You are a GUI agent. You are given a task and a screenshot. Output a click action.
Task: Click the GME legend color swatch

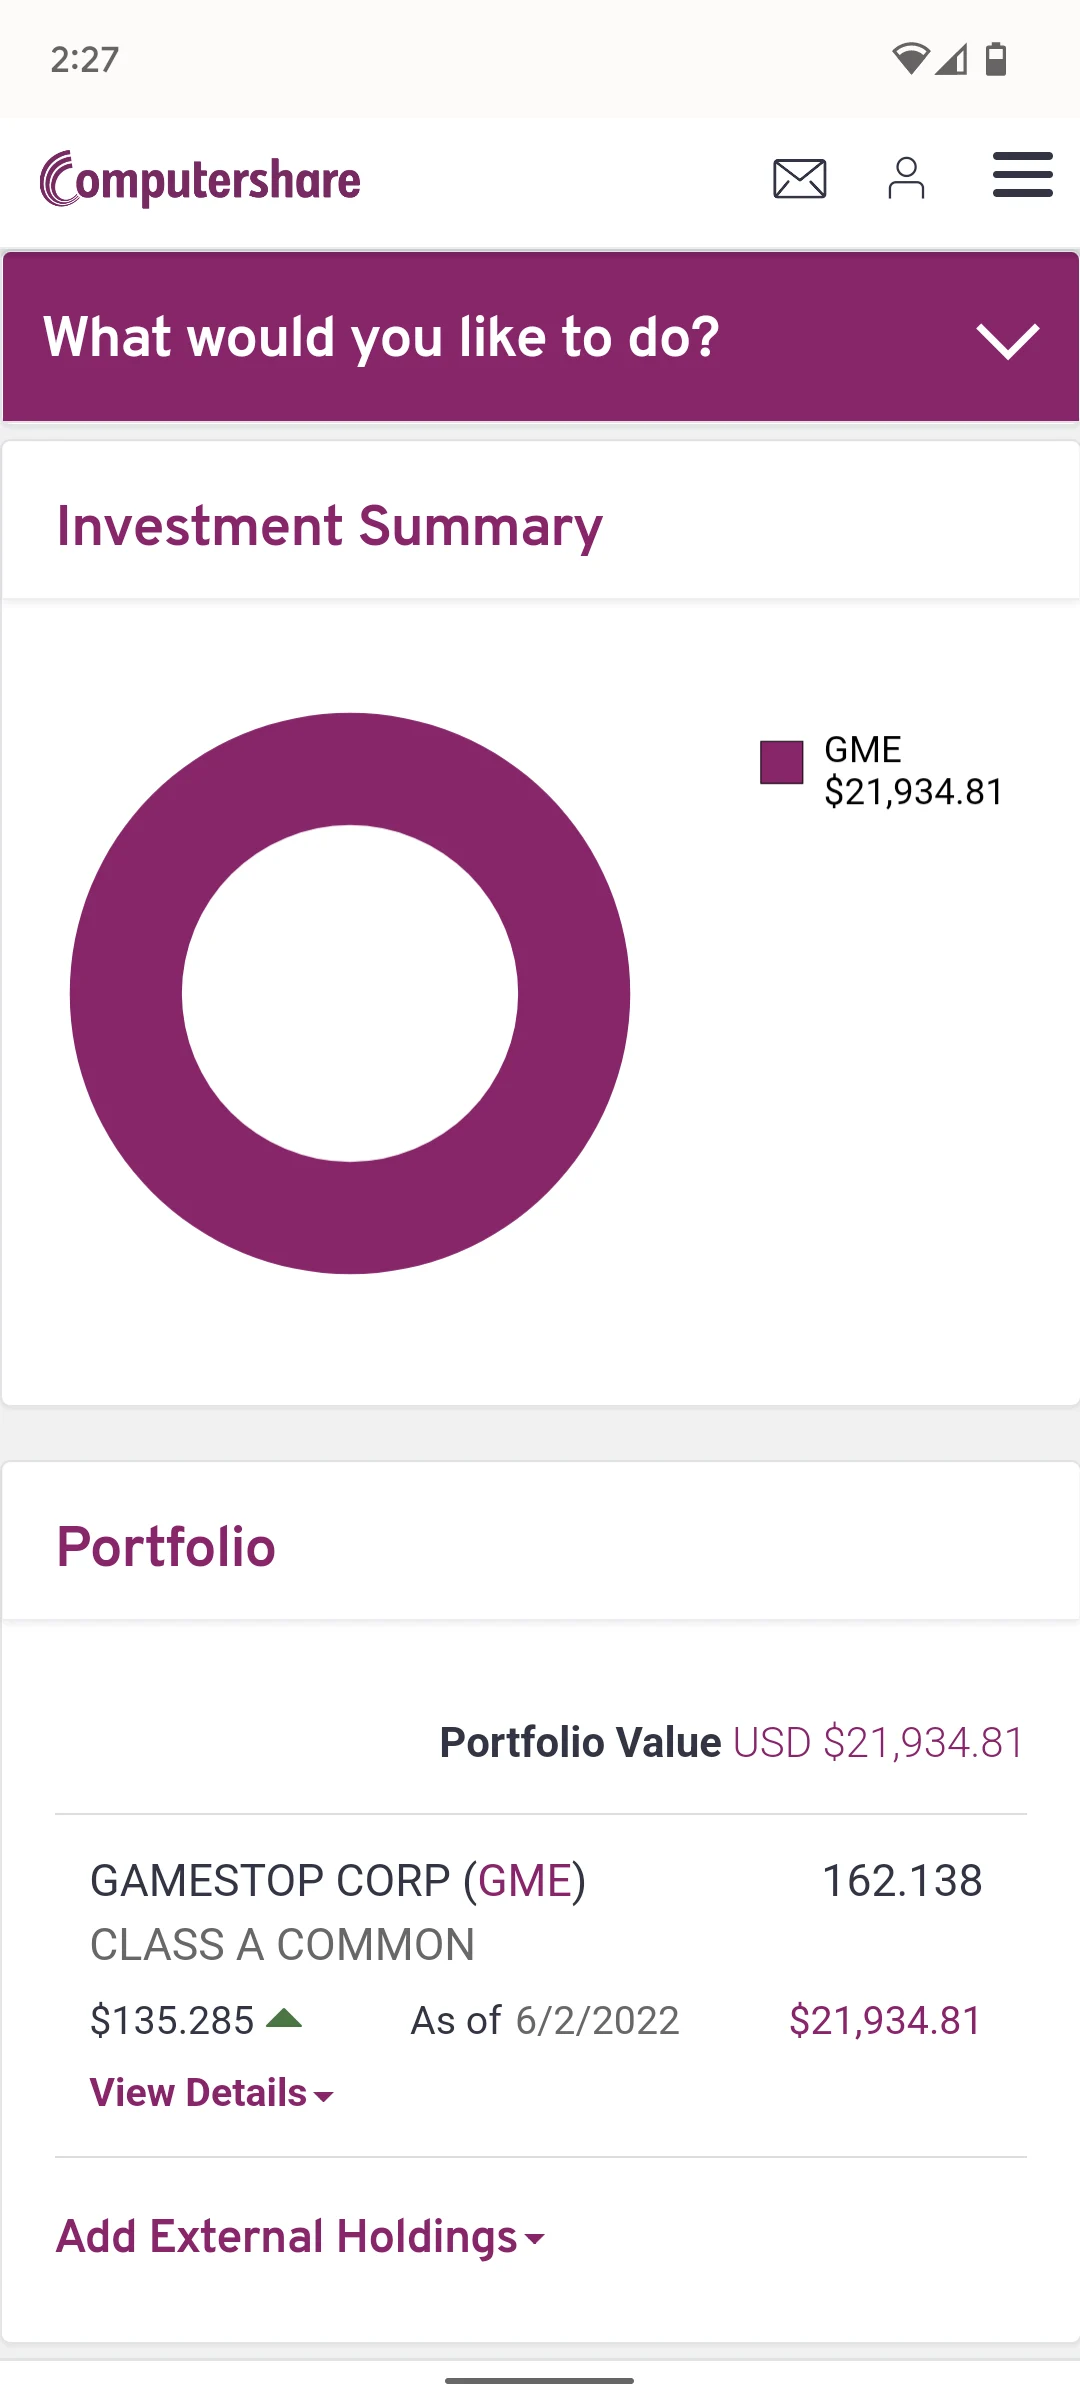tap(782, 763)
